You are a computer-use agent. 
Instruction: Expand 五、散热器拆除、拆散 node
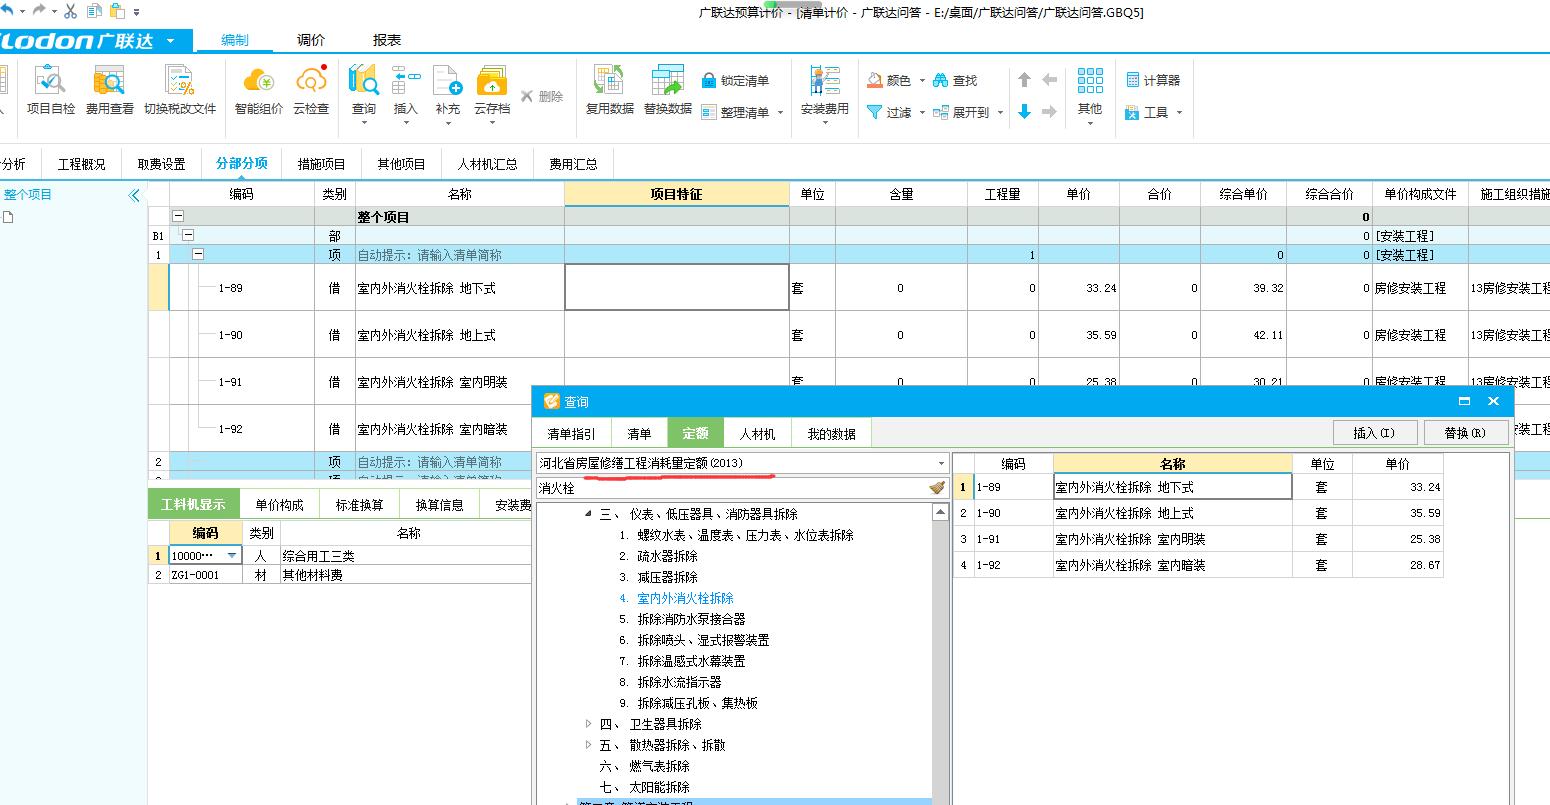[588, 745]
